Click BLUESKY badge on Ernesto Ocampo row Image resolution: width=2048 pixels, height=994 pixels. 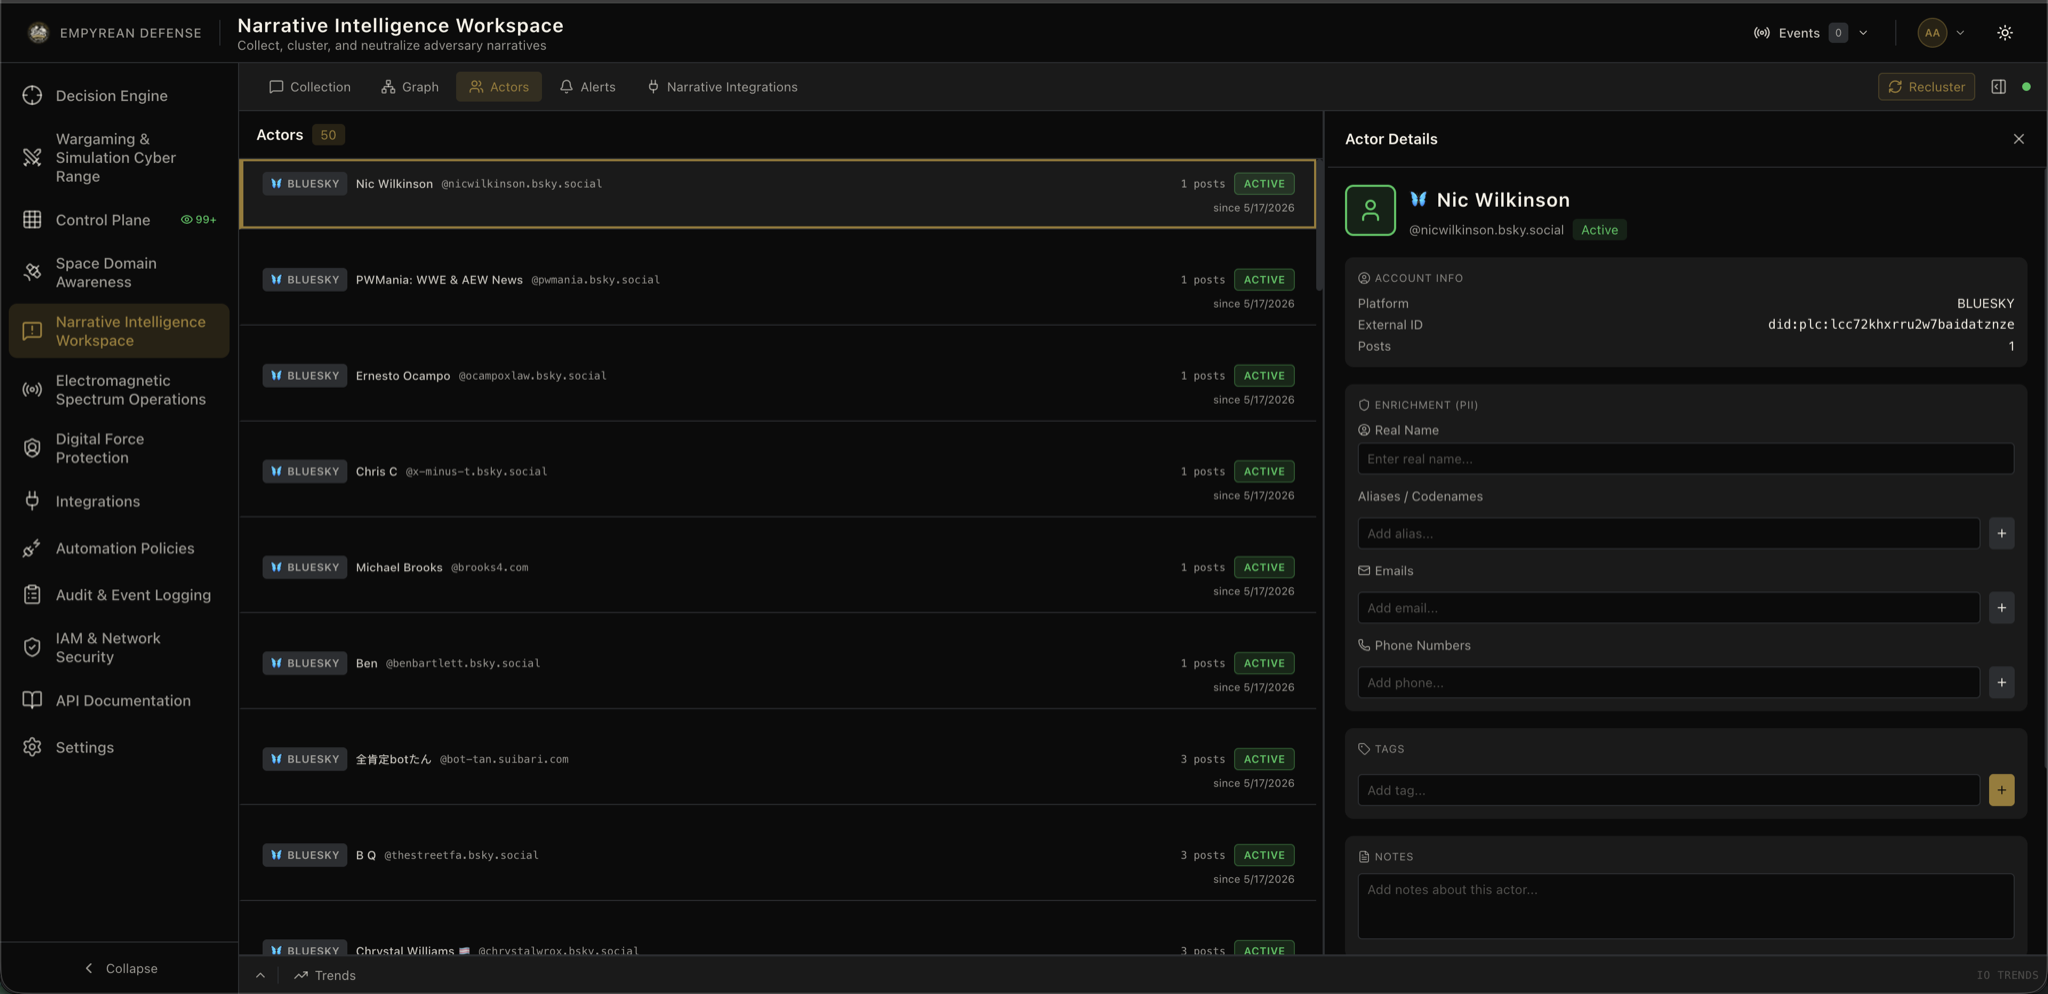point(304,375)
